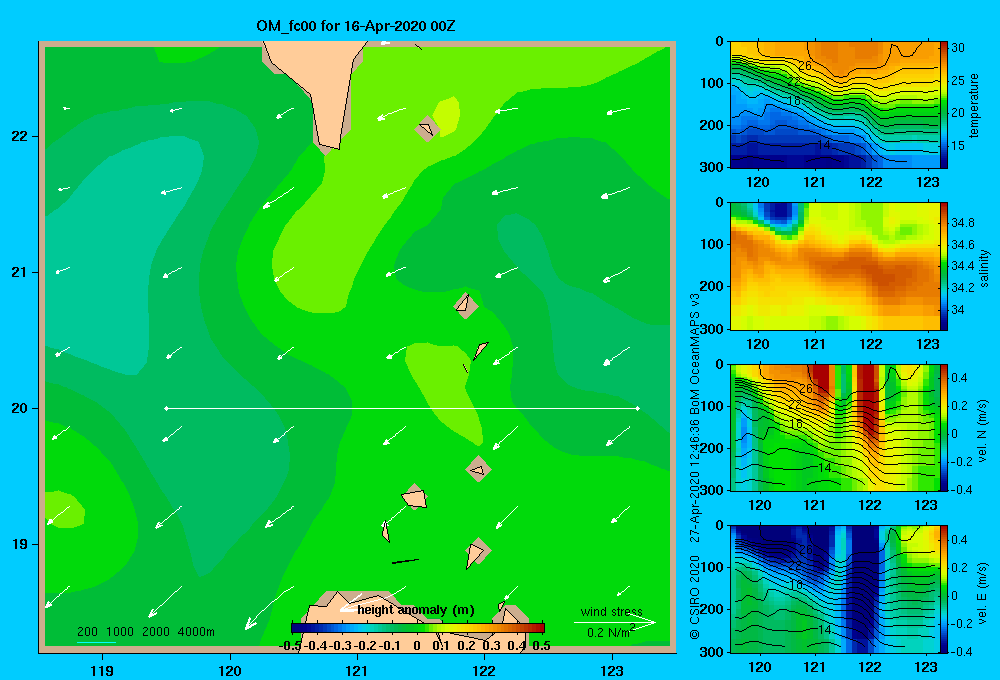Screen dimensions: 1000x680
Task: Click the 30 tick on temperature scale
Action: click(958, 48)
